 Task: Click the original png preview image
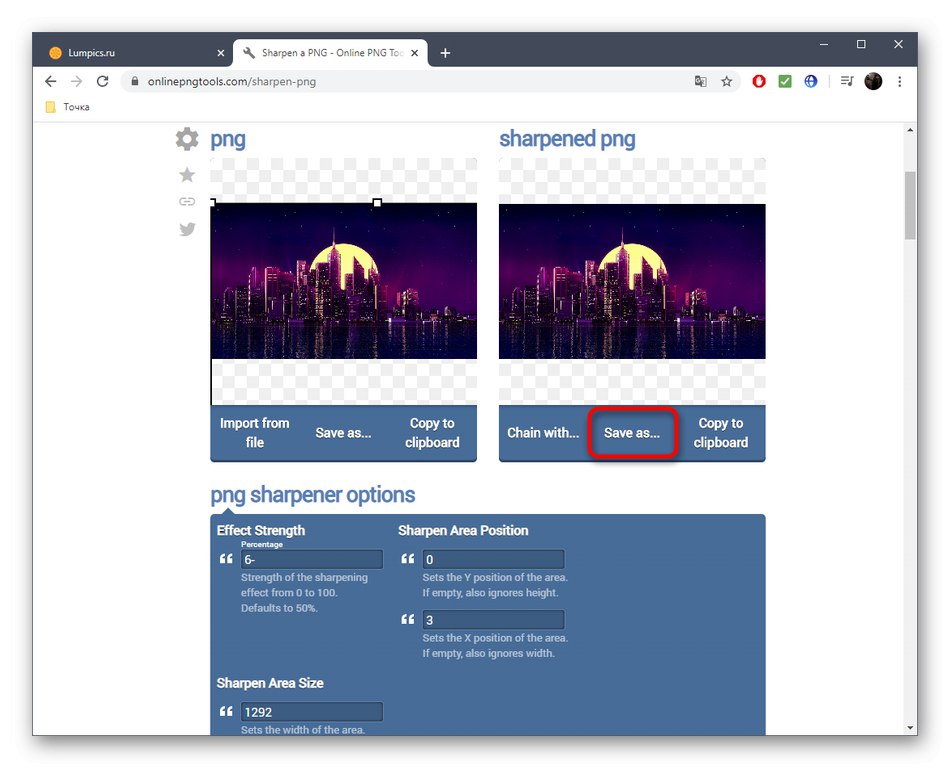click(344, 281)
